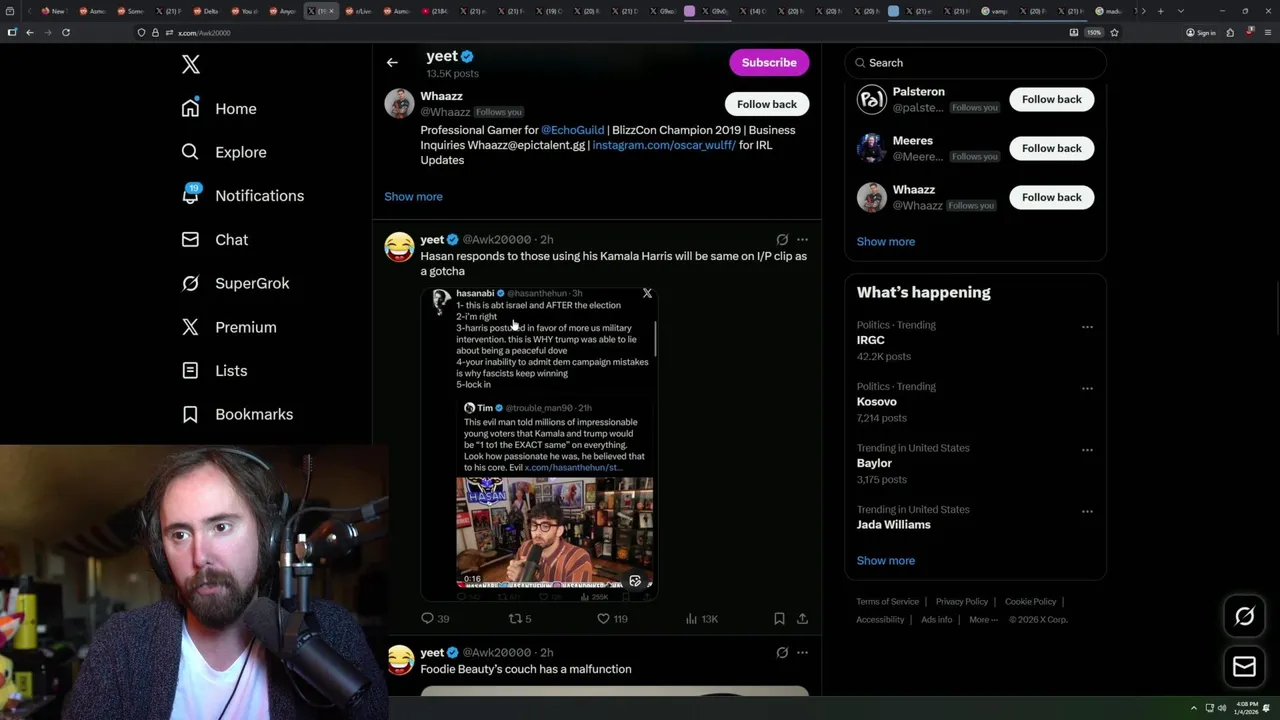The width and height of the screenshot is (1280, 720).
Task: Click Whaazz avatar in the feed card
Action: pyautogui.click(x=400, y=104)
